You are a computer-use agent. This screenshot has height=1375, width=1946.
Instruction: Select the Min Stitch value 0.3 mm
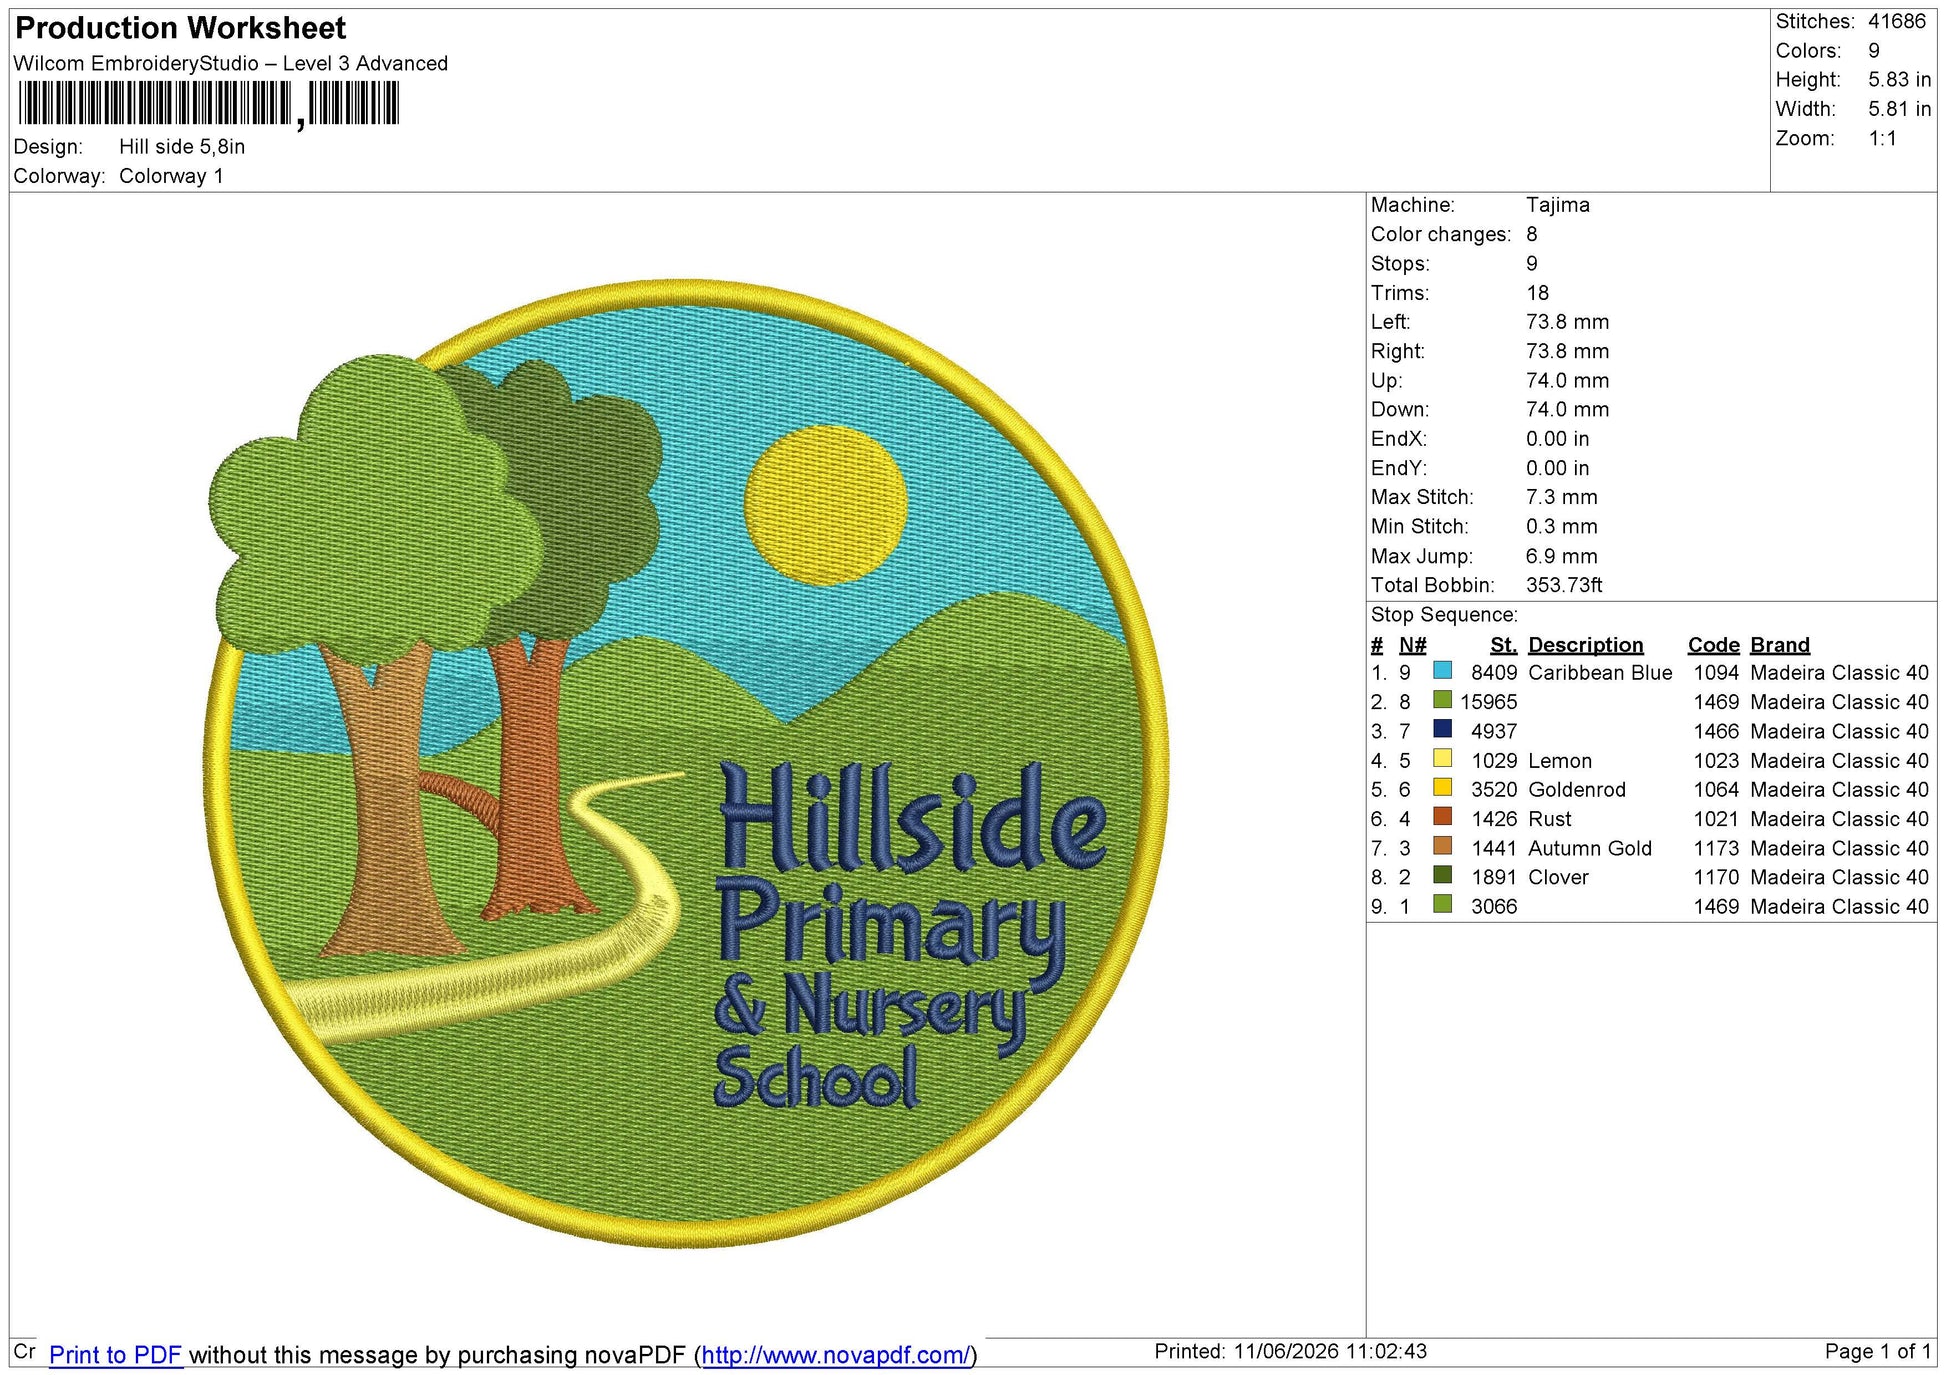(1562, 526)
